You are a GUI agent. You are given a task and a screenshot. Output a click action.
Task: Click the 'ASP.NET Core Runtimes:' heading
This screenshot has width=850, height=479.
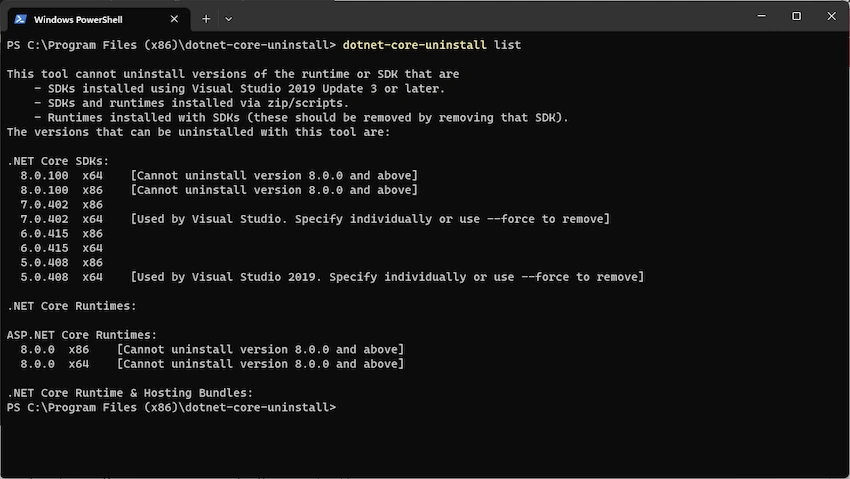pos(82,335)
